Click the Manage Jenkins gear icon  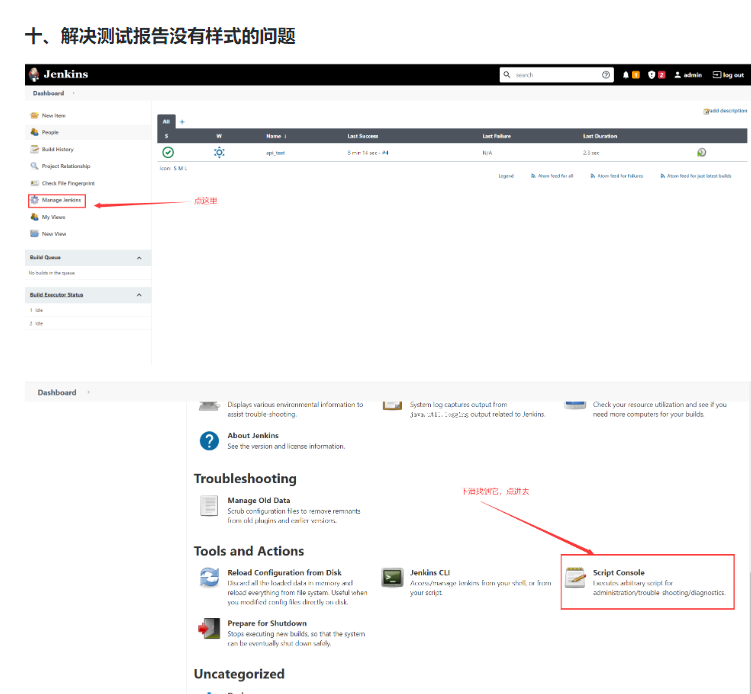click(34, 200)
